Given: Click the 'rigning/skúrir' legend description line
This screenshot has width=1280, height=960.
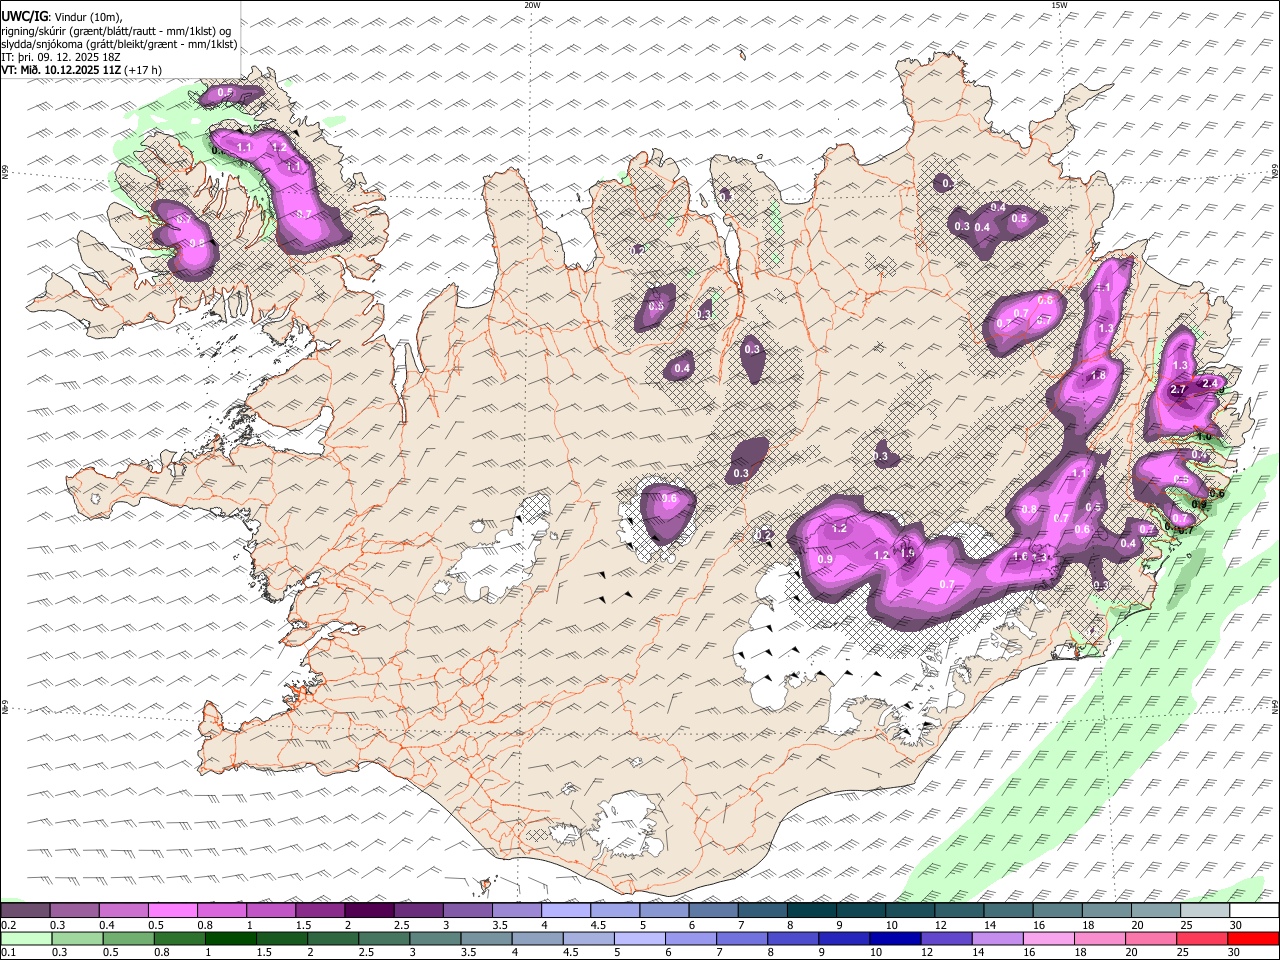Looking at the screenshot, I should pos(116,30).
